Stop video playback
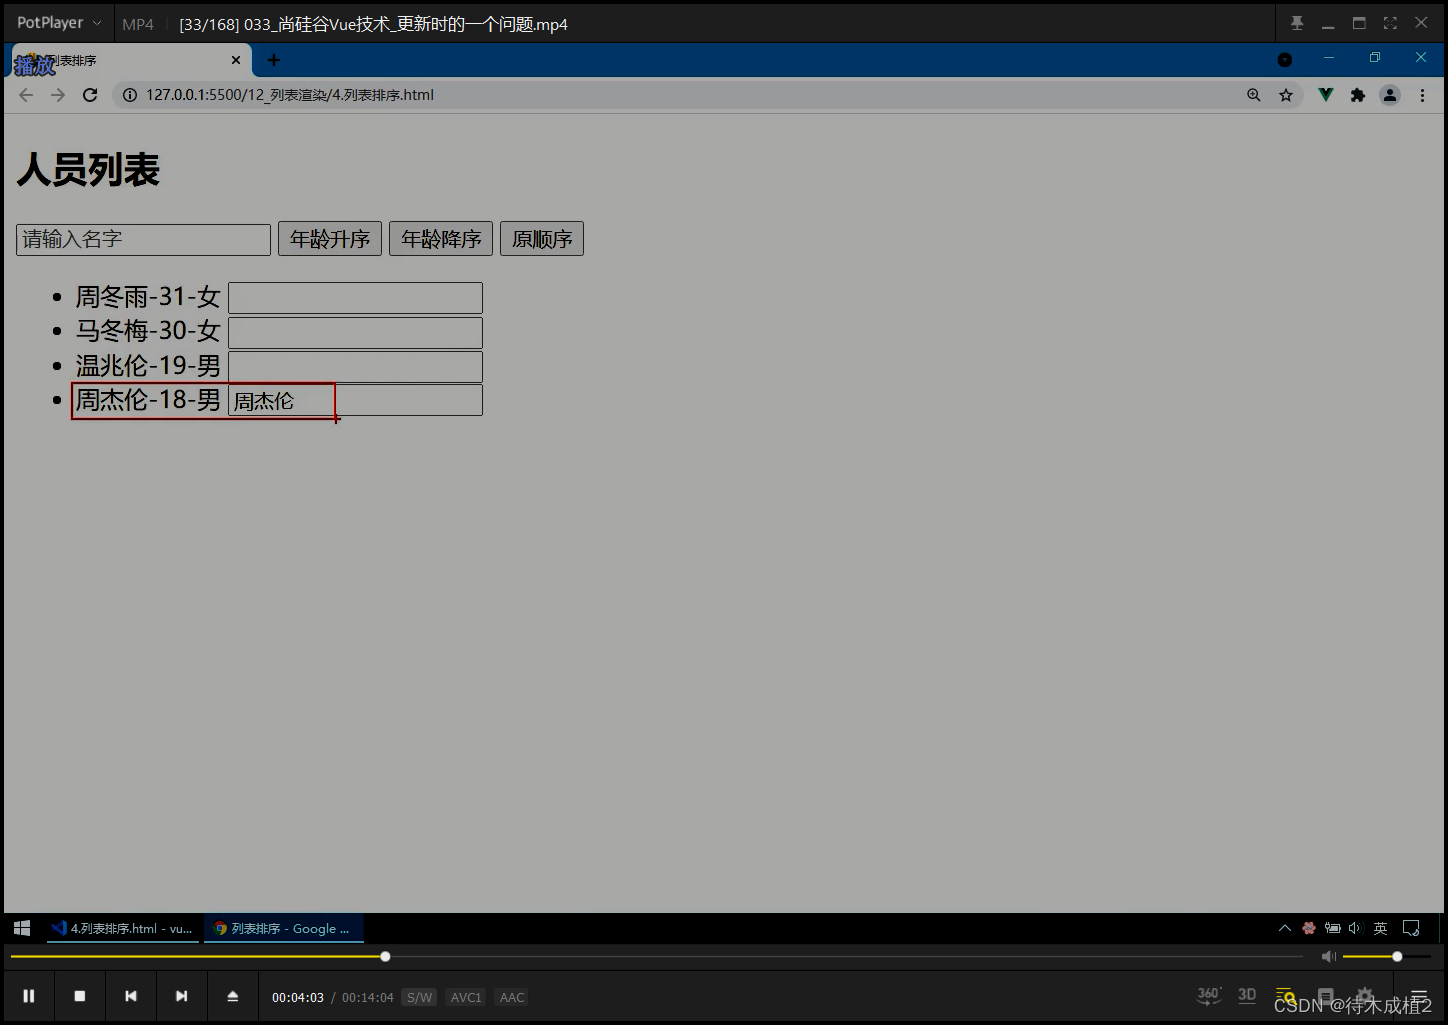The width and height of the screenshot is (1448, 1025). [x=80, y=996]
